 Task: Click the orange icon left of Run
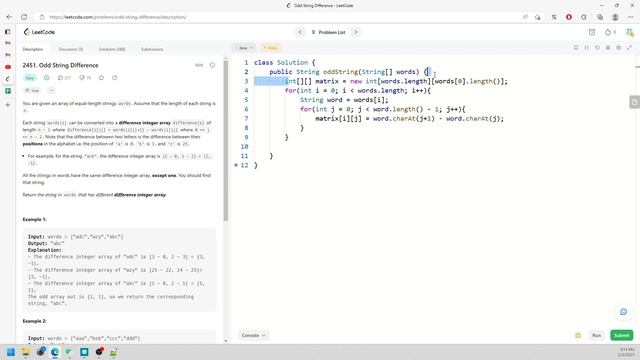point(578,335)
